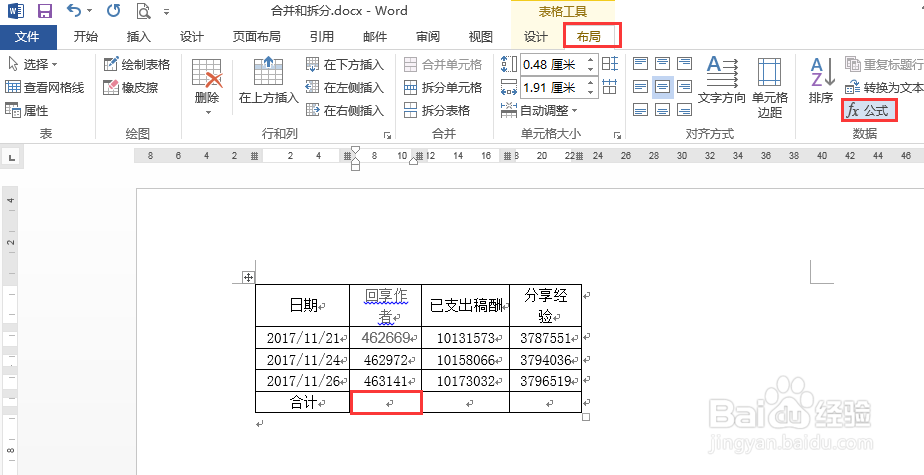Click 拆分表格 split table

point(437,110)
